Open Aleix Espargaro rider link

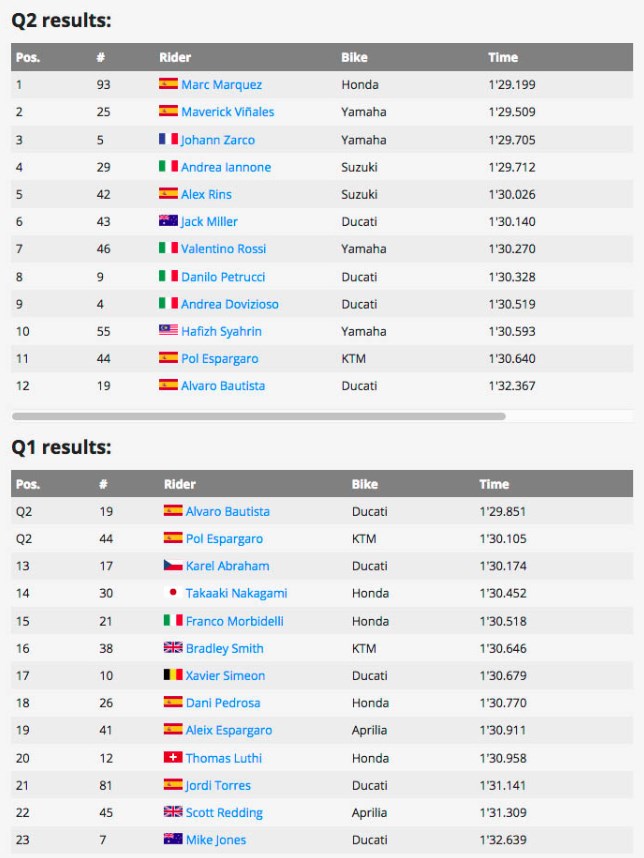pyautogui.click(x=229, y=730)
